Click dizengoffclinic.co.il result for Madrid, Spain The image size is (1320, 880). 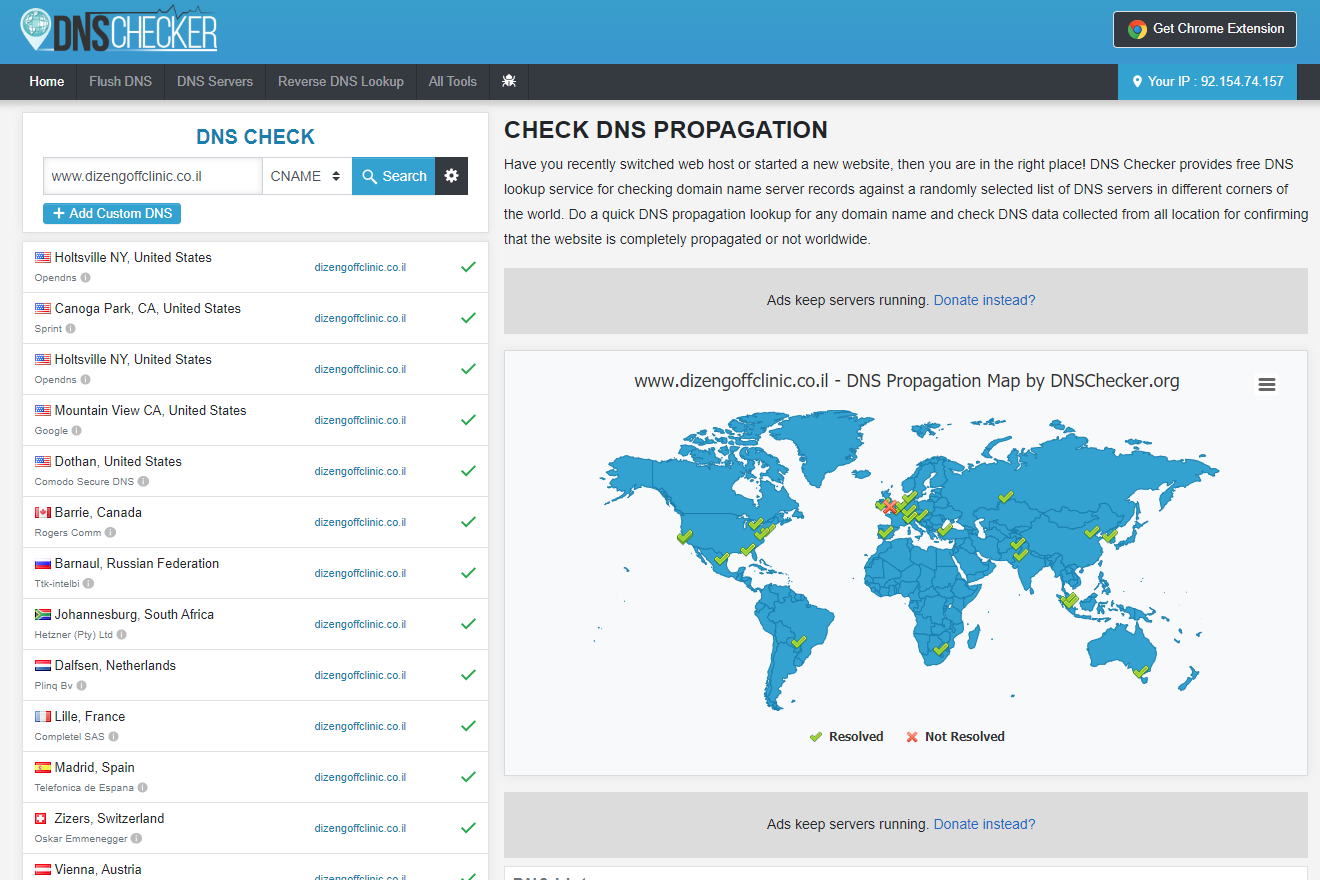[x=360, y=777]
